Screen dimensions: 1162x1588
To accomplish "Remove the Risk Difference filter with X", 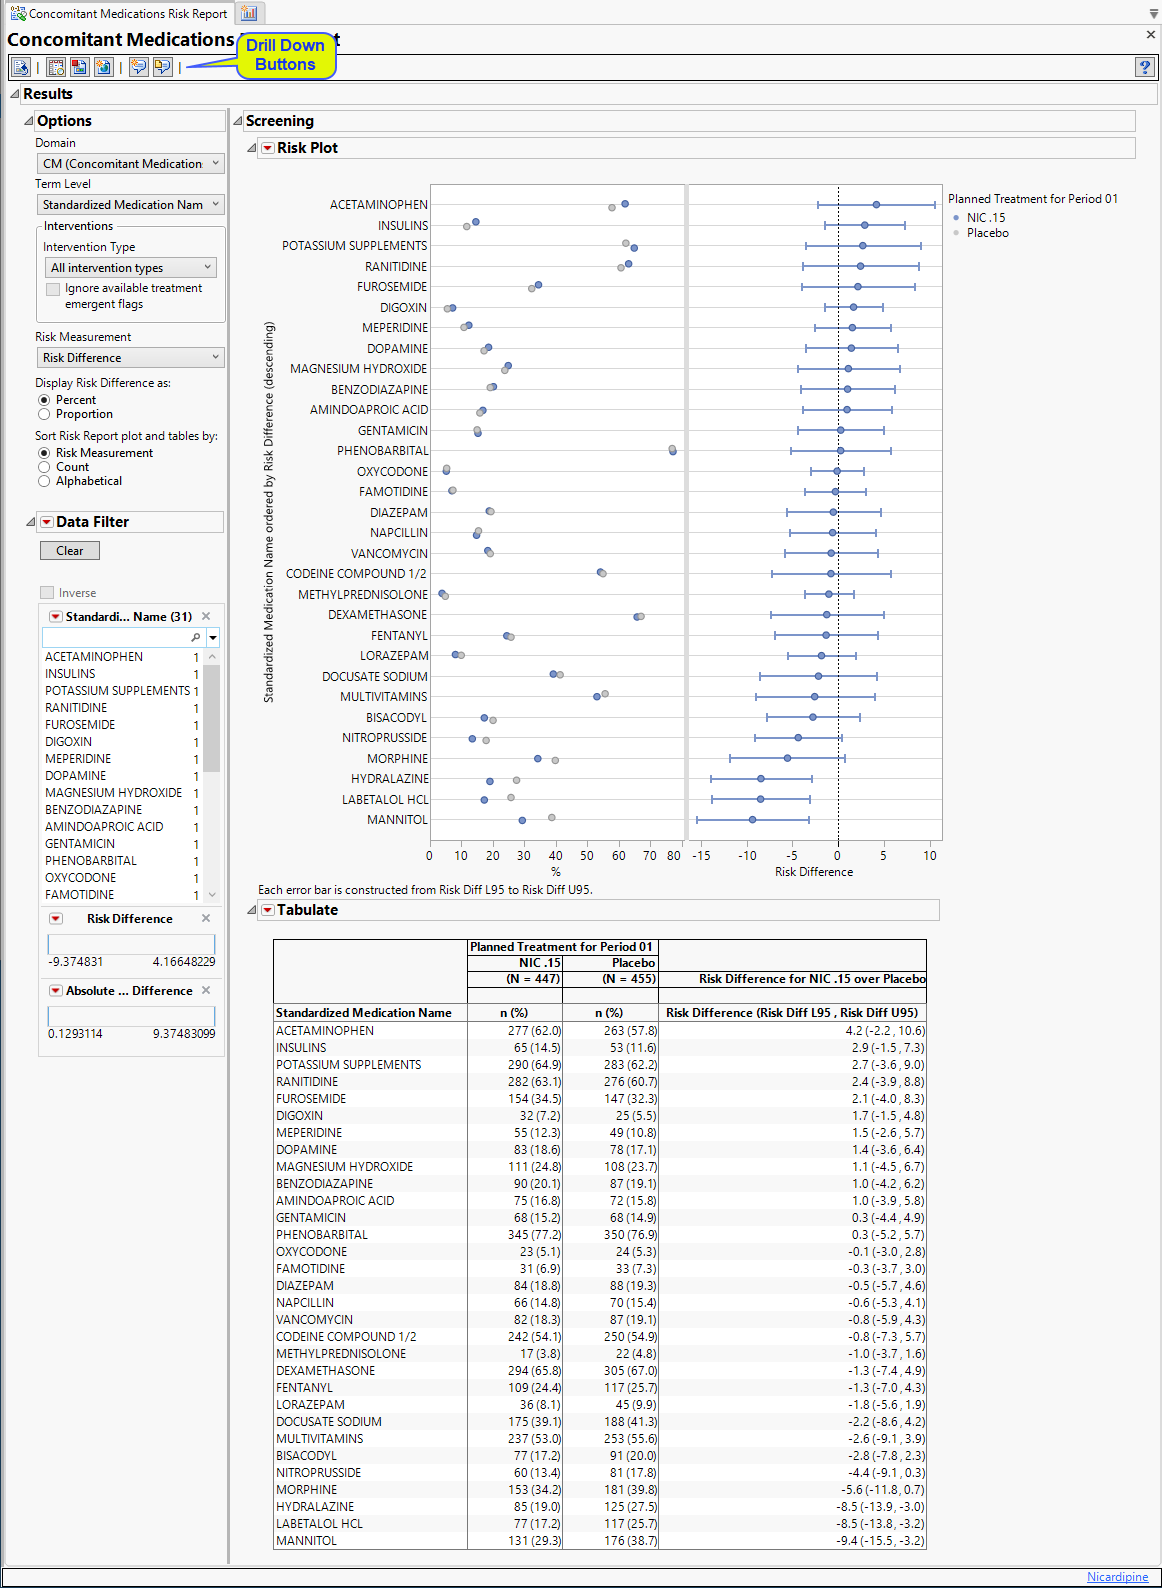I will [206, 918].
